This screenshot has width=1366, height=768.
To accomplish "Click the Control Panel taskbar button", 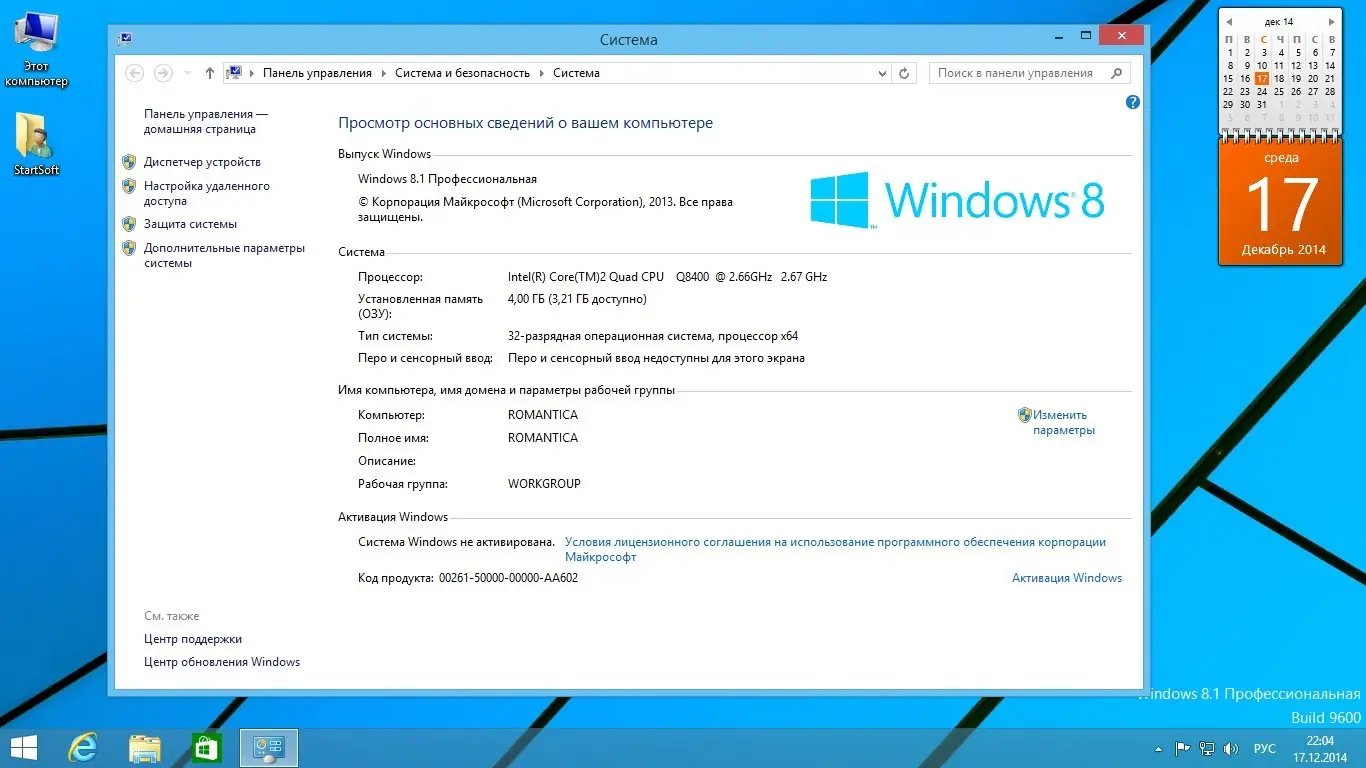I will [x=269, y=748].
